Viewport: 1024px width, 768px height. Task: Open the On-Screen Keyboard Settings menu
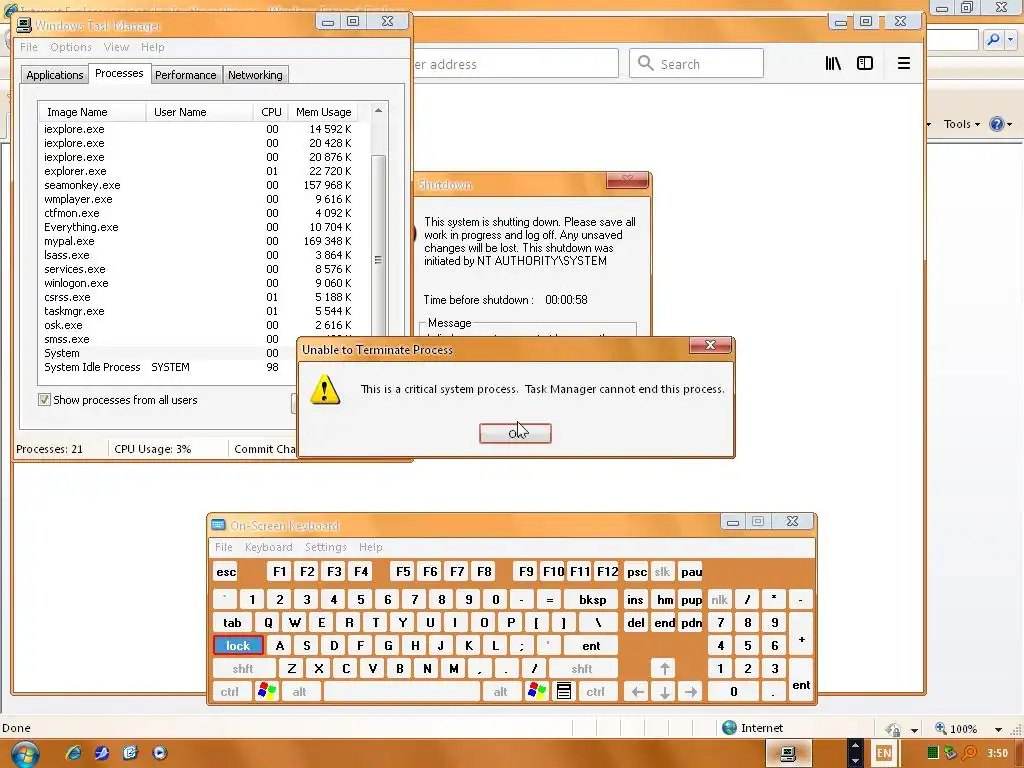click(x=325, y=547)
